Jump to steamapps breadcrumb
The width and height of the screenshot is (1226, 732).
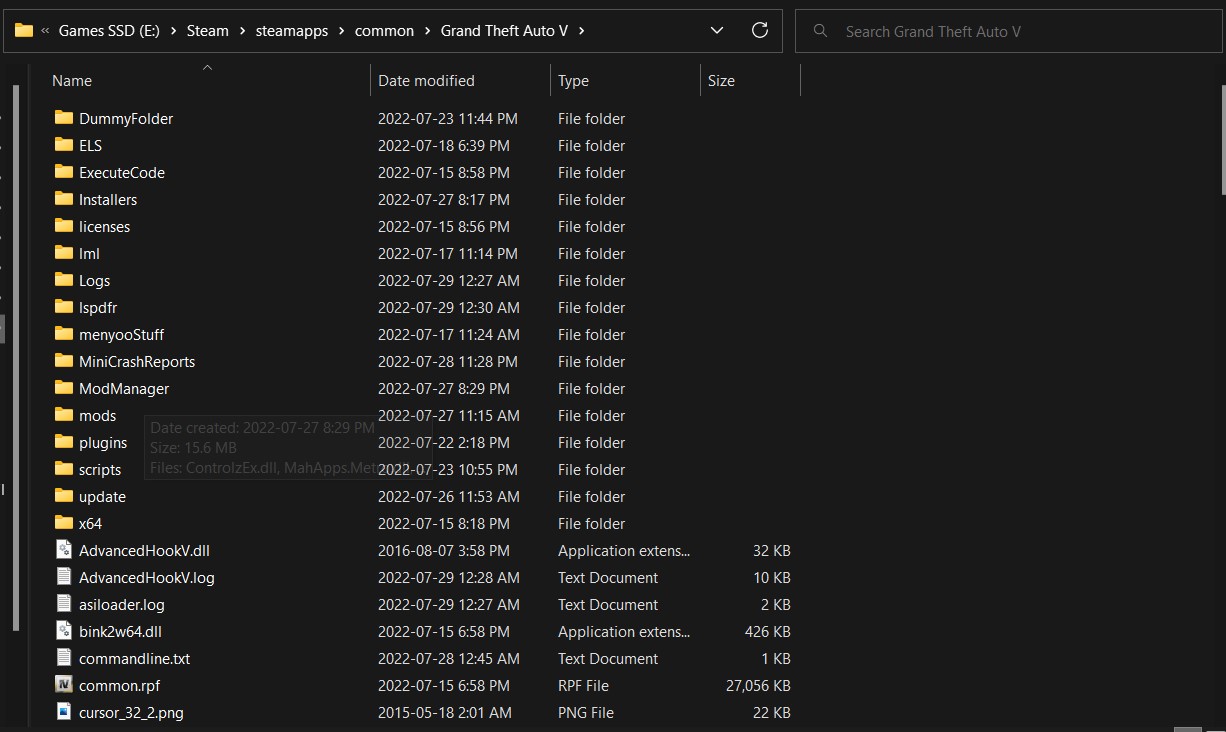point(291,31)
